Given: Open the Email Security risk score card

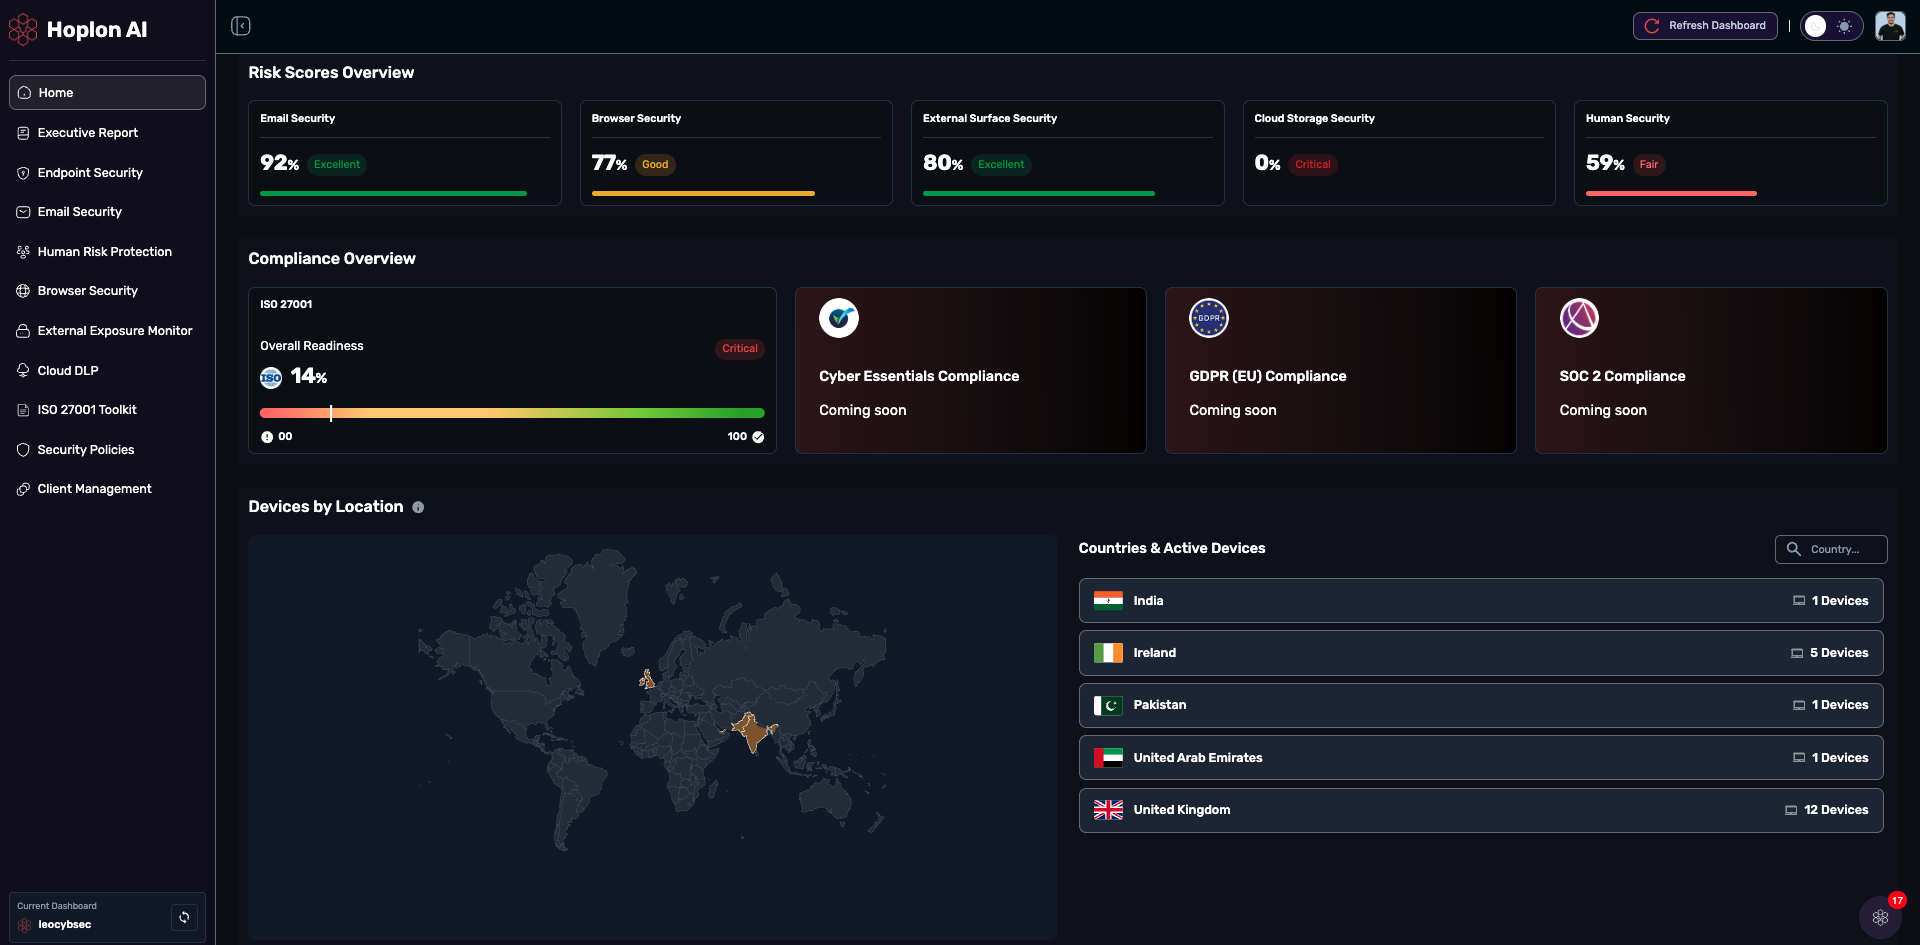Looking at the screenshot, I should coord(404,153).
